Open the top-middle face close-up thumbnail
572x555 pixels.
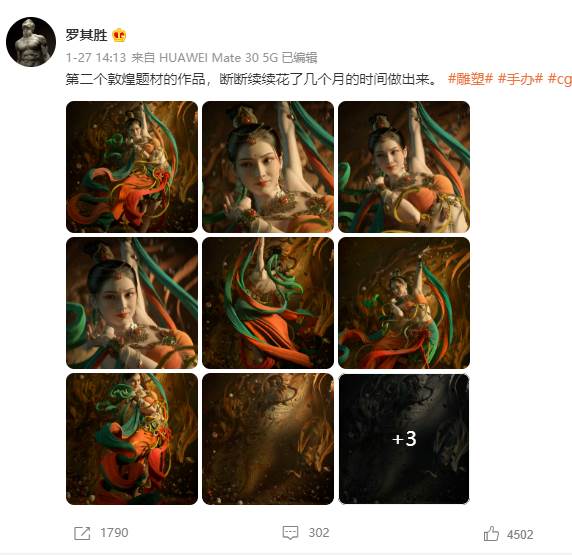coord(268,167)
